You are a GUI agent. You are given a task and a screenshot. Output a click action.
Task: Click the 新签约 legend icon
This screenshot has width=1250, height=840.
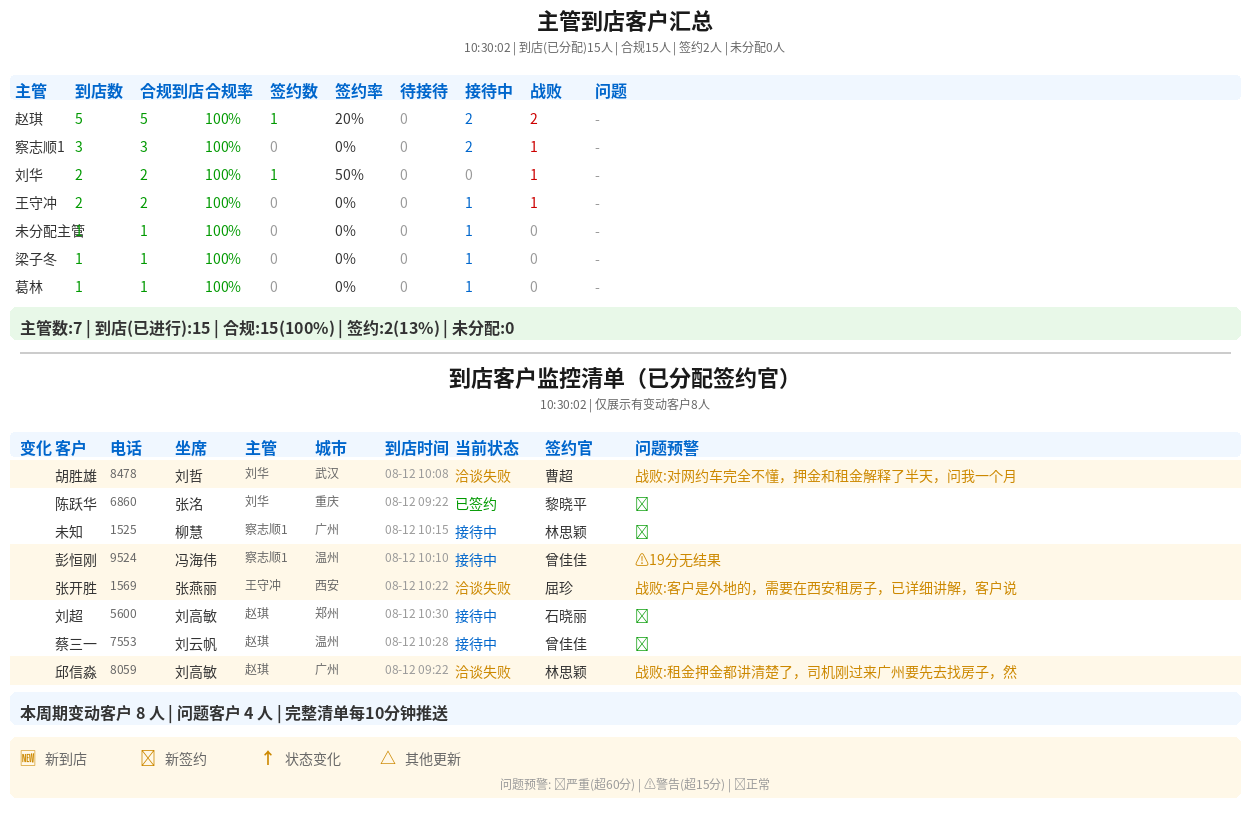148,758
